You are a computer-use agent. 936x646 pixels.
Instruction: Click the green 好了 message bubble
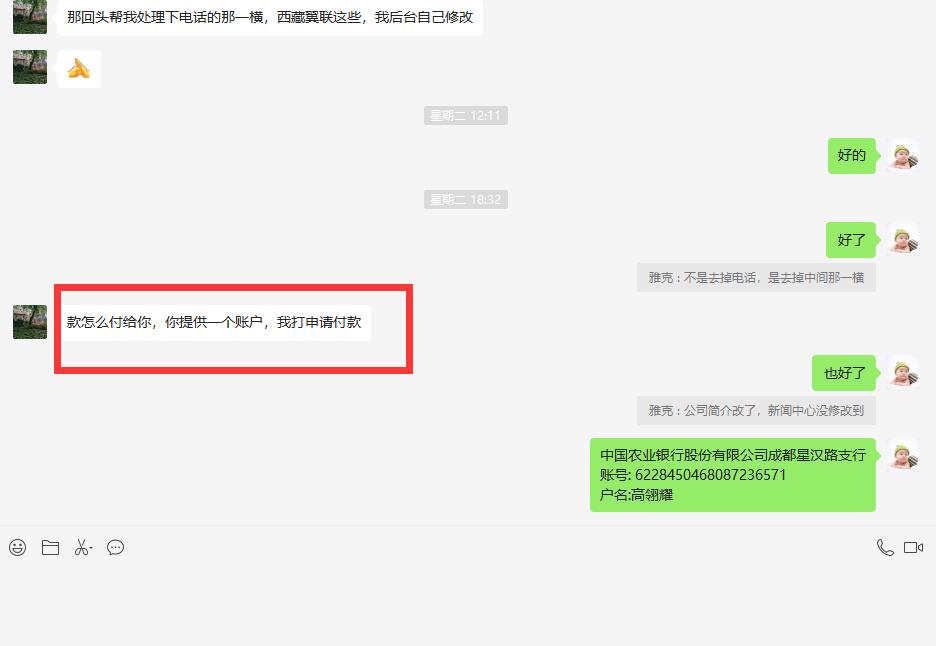click(851, 240)
